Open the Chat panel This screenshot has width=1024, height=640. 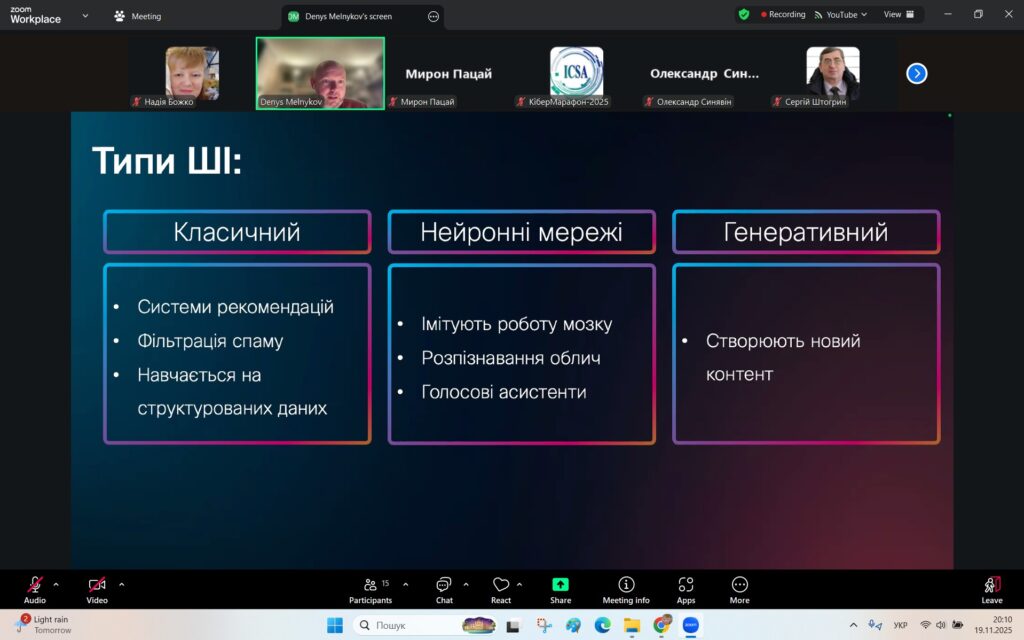[444, 589]
